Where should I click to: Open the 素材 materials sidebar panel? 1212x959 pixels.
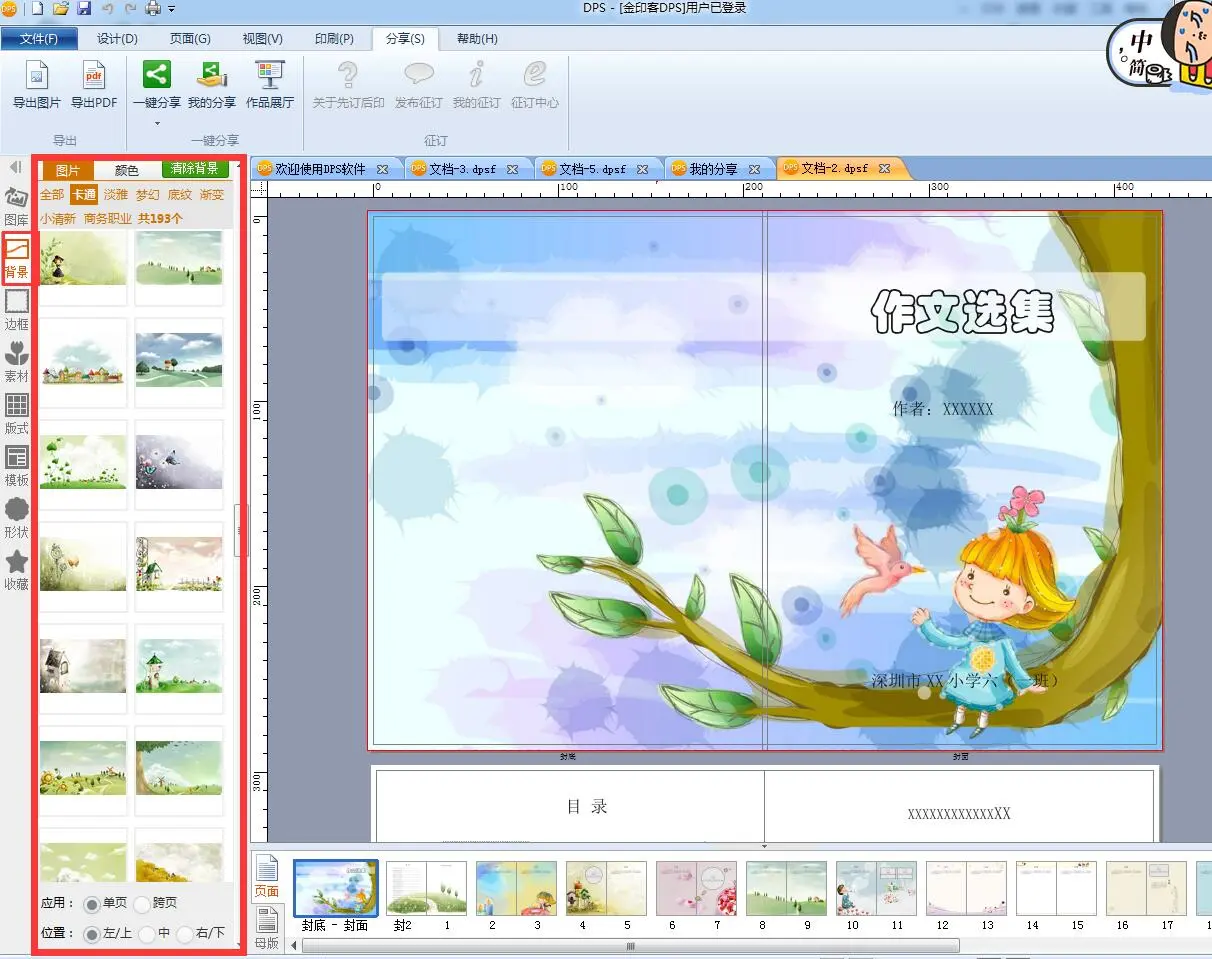(x=17, y=353)
